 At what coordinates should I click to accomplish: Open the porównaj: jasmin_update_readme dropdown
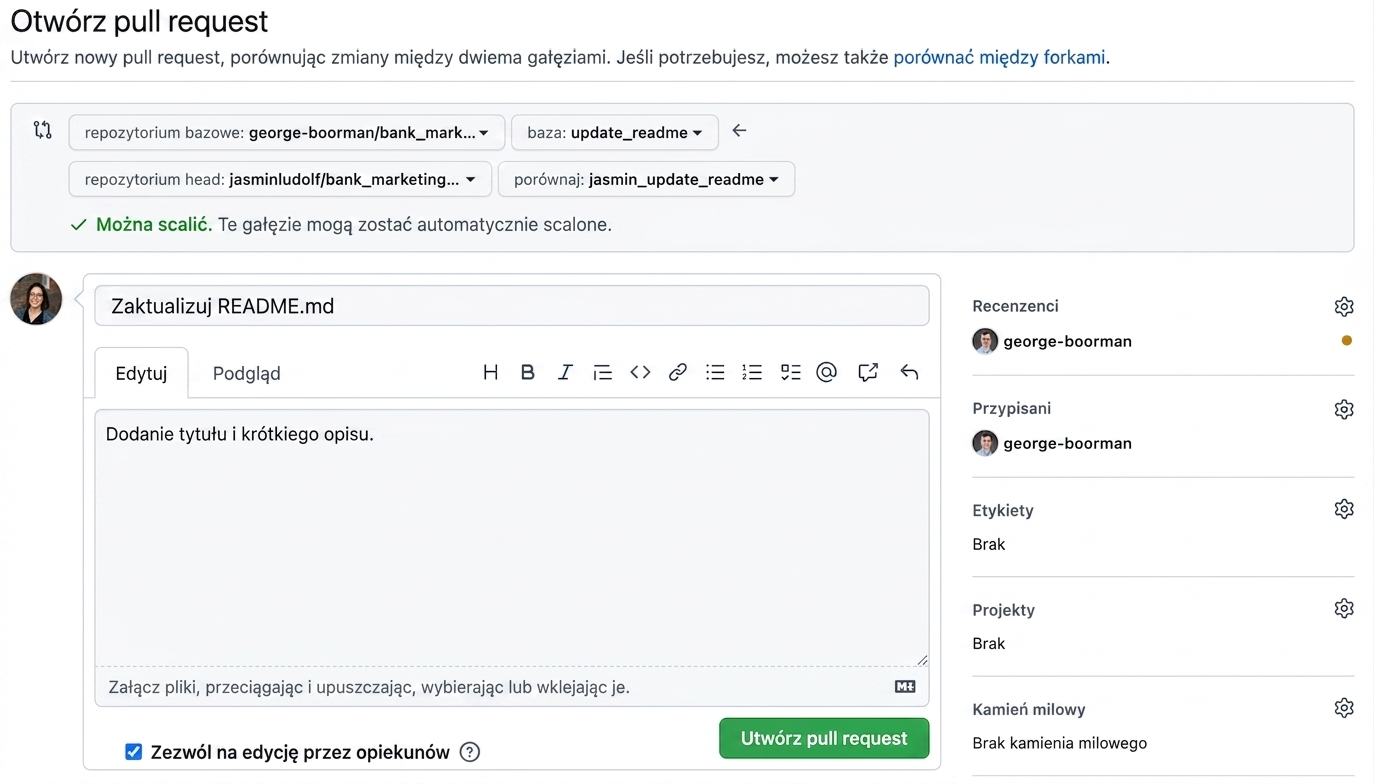point(646,180)
